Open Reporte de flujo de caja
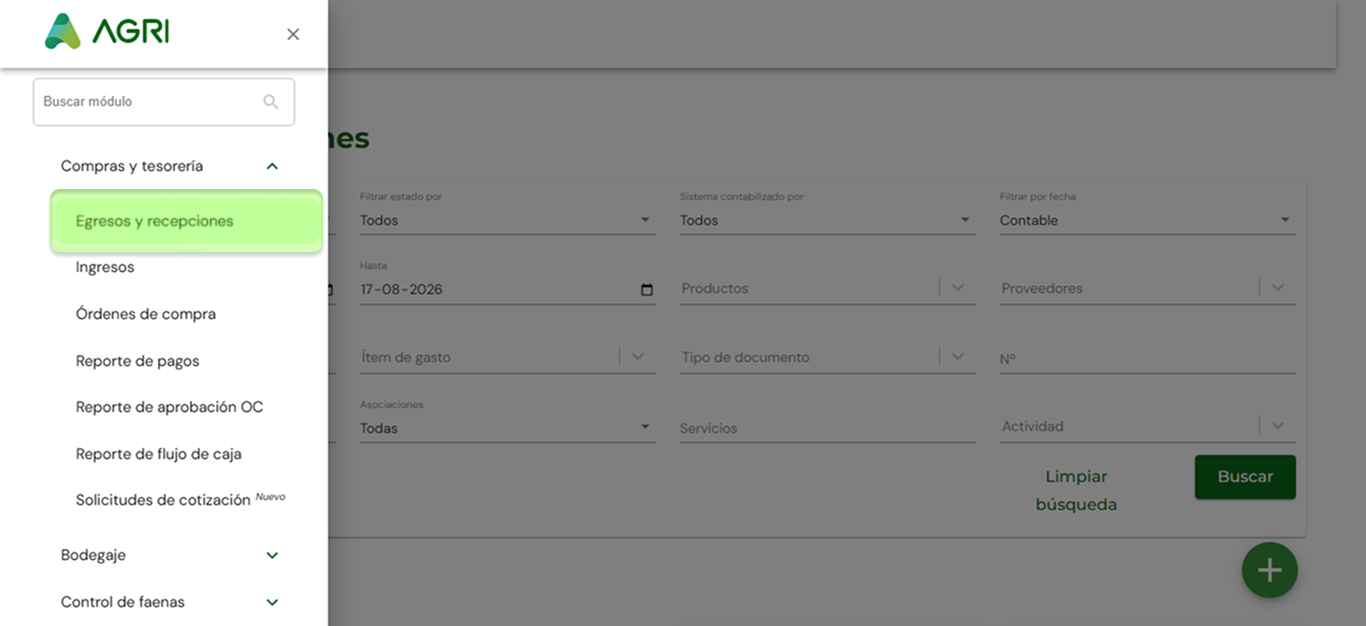The image size is (1366, 626). (x=159, y=454)
